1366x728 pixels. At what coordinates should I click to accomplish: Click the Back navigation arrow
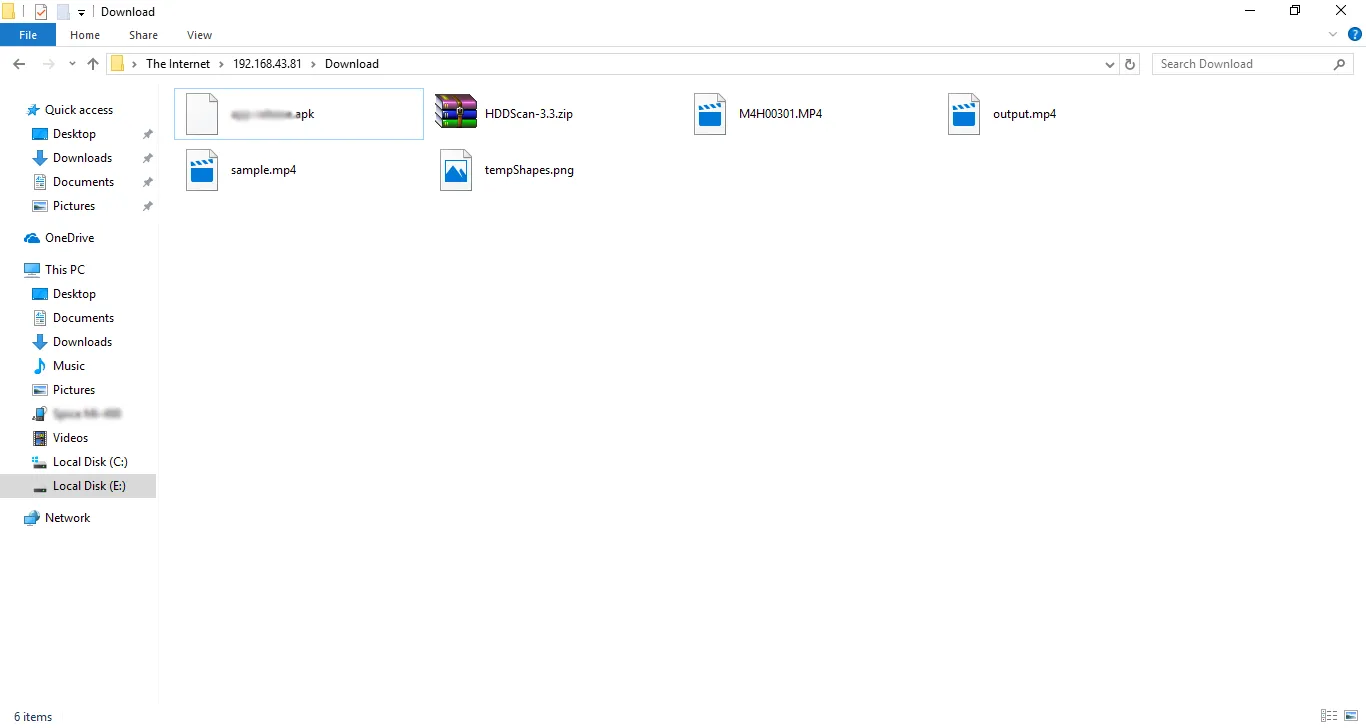click(x=19, y=64)
